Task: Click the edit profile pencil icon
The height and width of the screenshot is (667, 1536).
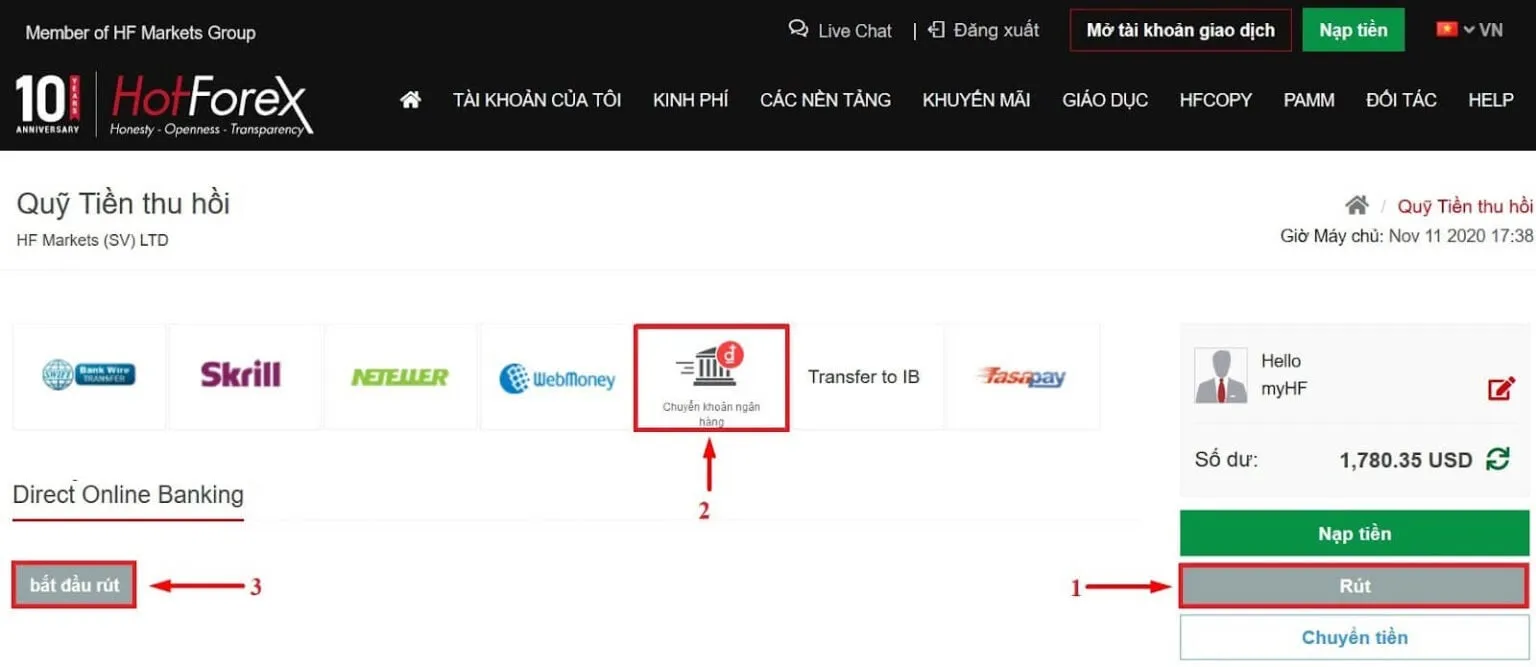Action: tap(1501, 389)
